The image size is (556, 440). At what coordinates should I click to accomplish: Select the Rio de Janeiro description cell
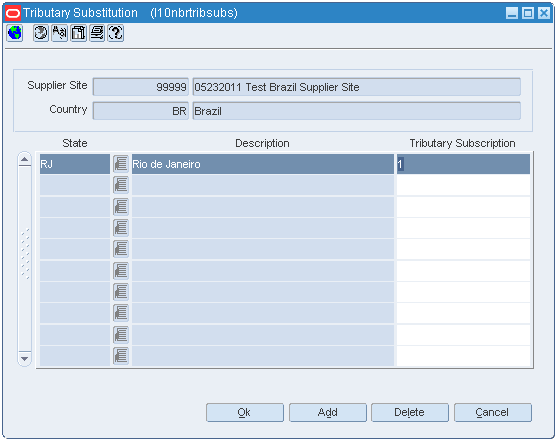click(x=263, y=164)
